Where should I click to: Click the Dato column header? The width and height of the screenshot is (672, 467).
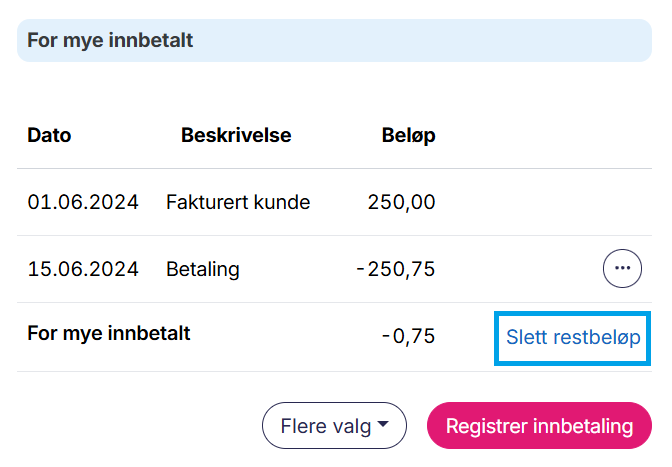(49, 135)
